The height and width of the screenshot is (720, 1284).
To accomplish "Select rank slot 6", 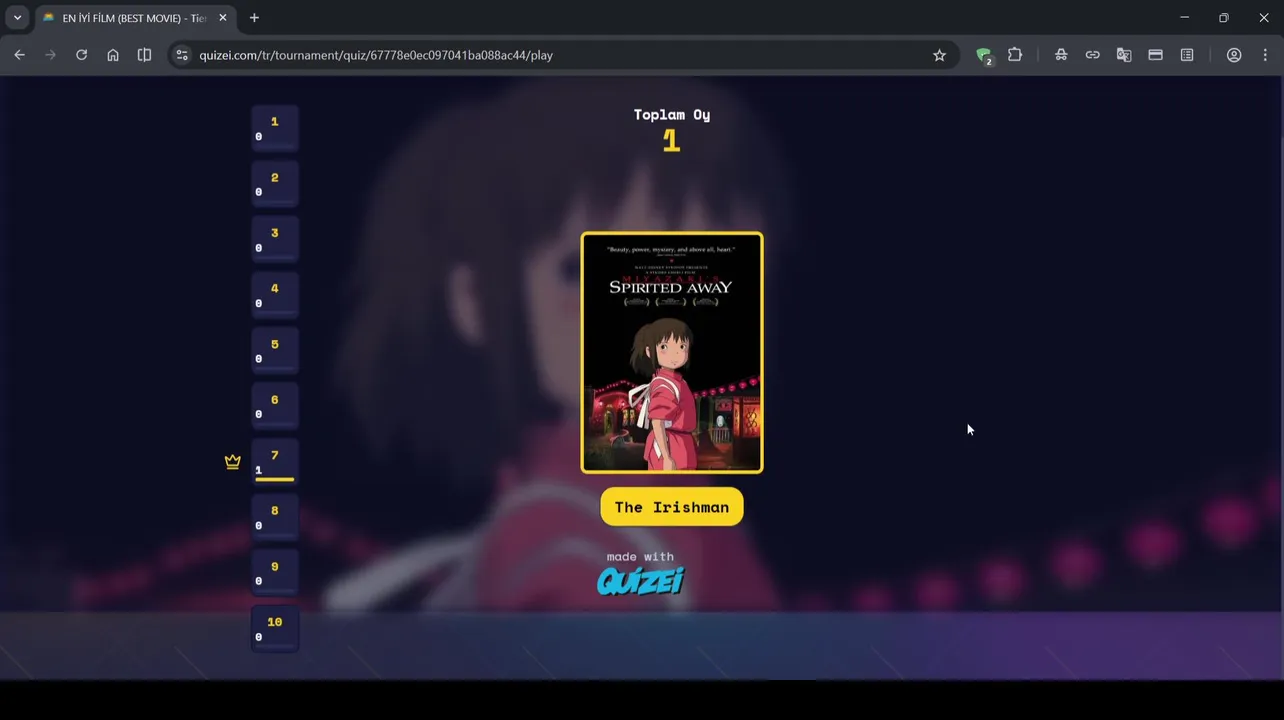I will pos(275,407).
